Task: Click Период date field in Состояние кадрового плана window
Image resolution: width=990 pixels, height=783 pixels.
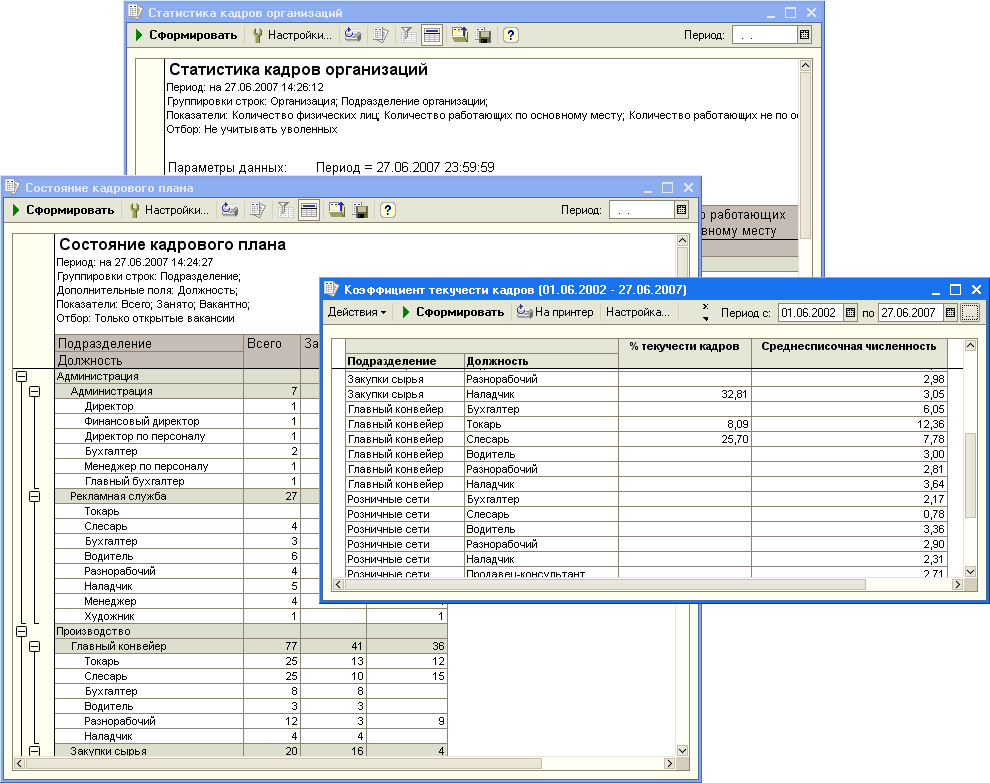Action: pos(641,210)
